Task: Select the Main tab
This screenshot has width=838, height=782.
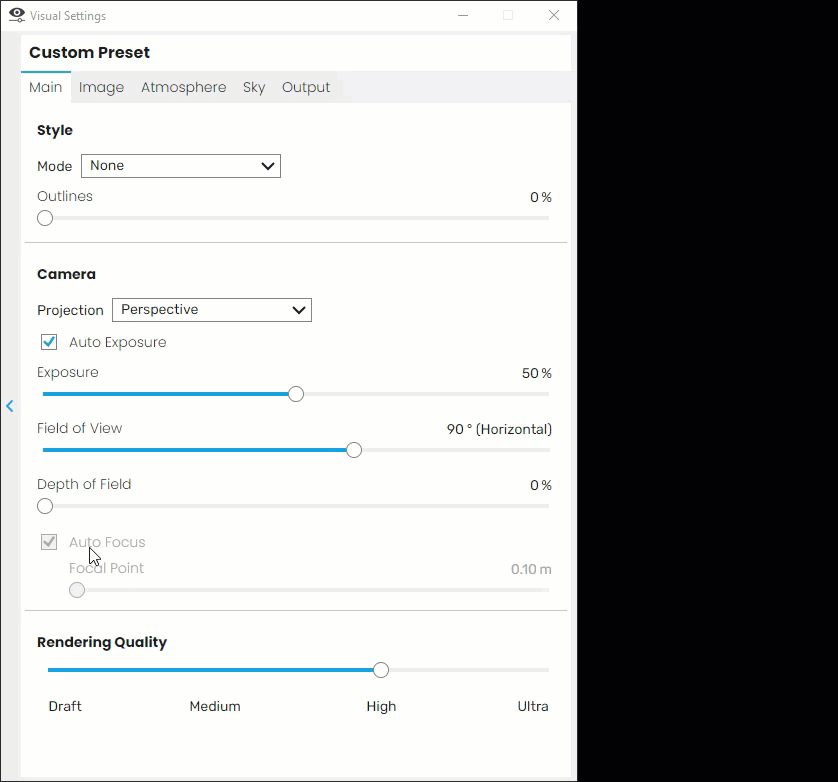Action: point(45,87)
